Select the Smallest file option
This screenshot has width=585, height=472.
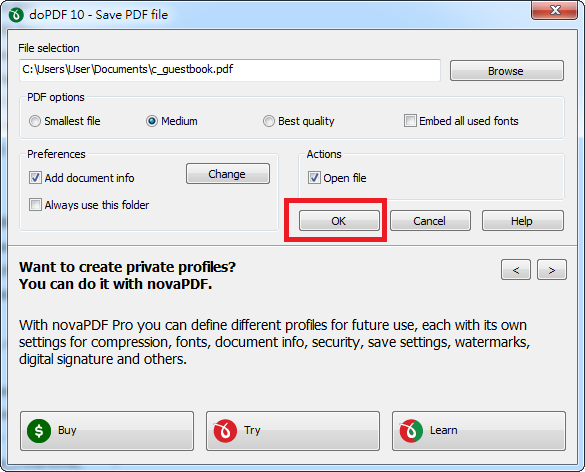[x=35, y=121]
